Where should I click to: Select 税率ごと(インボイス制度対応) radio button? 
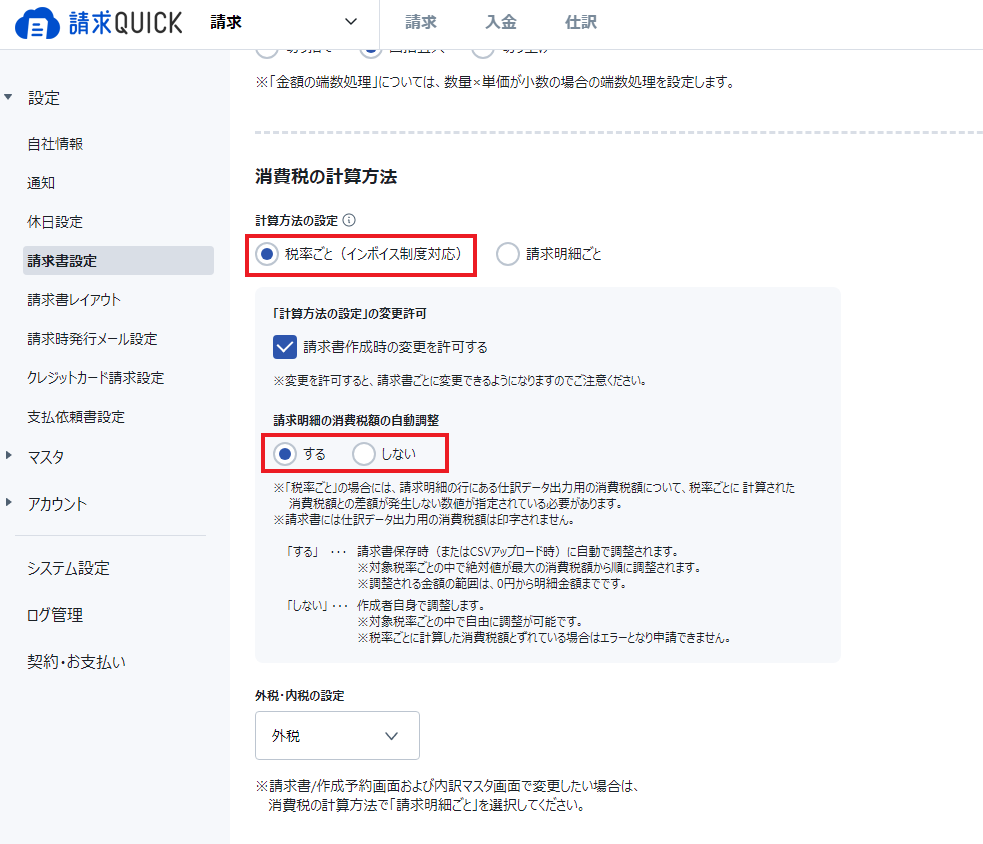[267, 254]
